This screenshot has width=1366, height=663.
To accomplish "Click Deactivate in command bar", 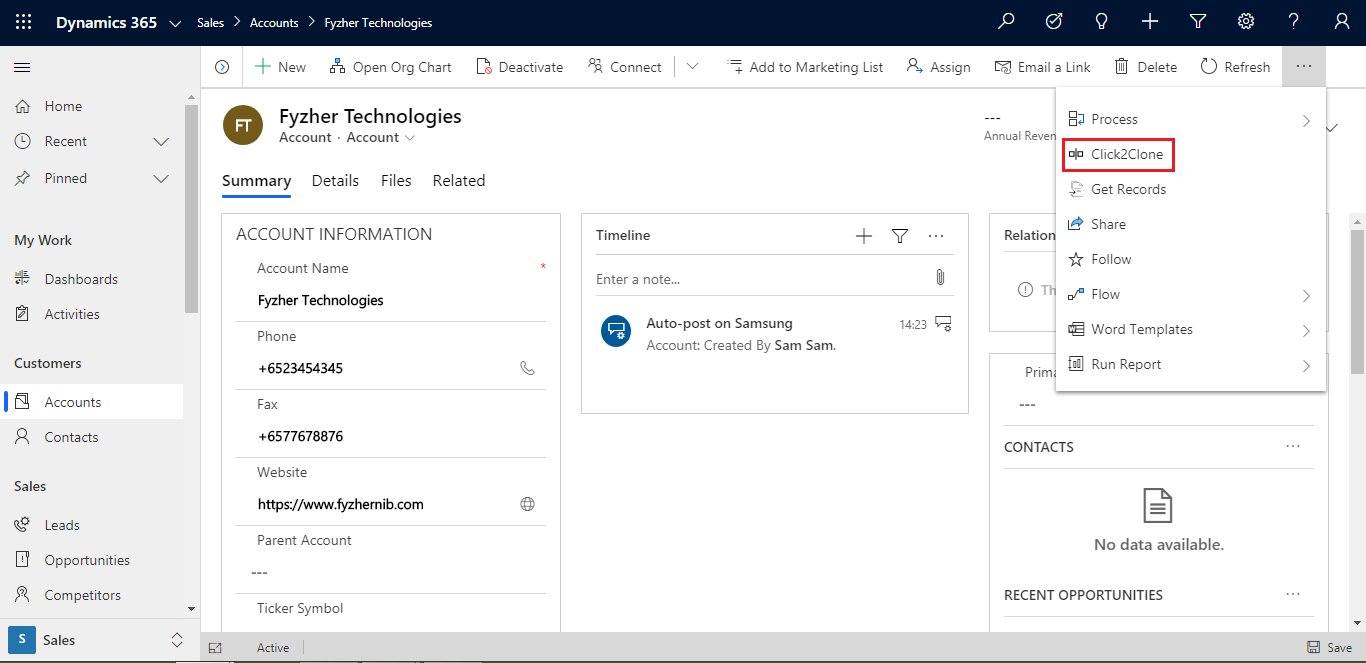I will click(x=519, y=67).
